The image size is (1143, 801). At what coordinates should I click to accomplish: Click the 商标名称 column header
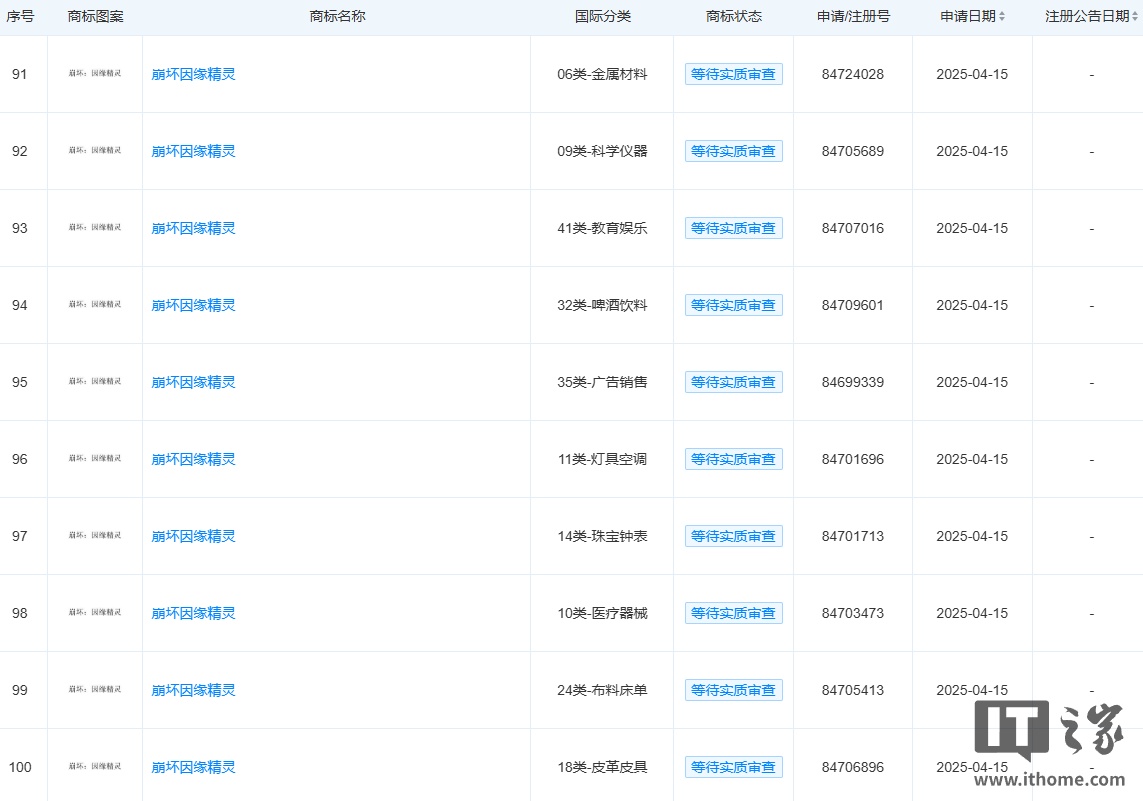point(337,16)
